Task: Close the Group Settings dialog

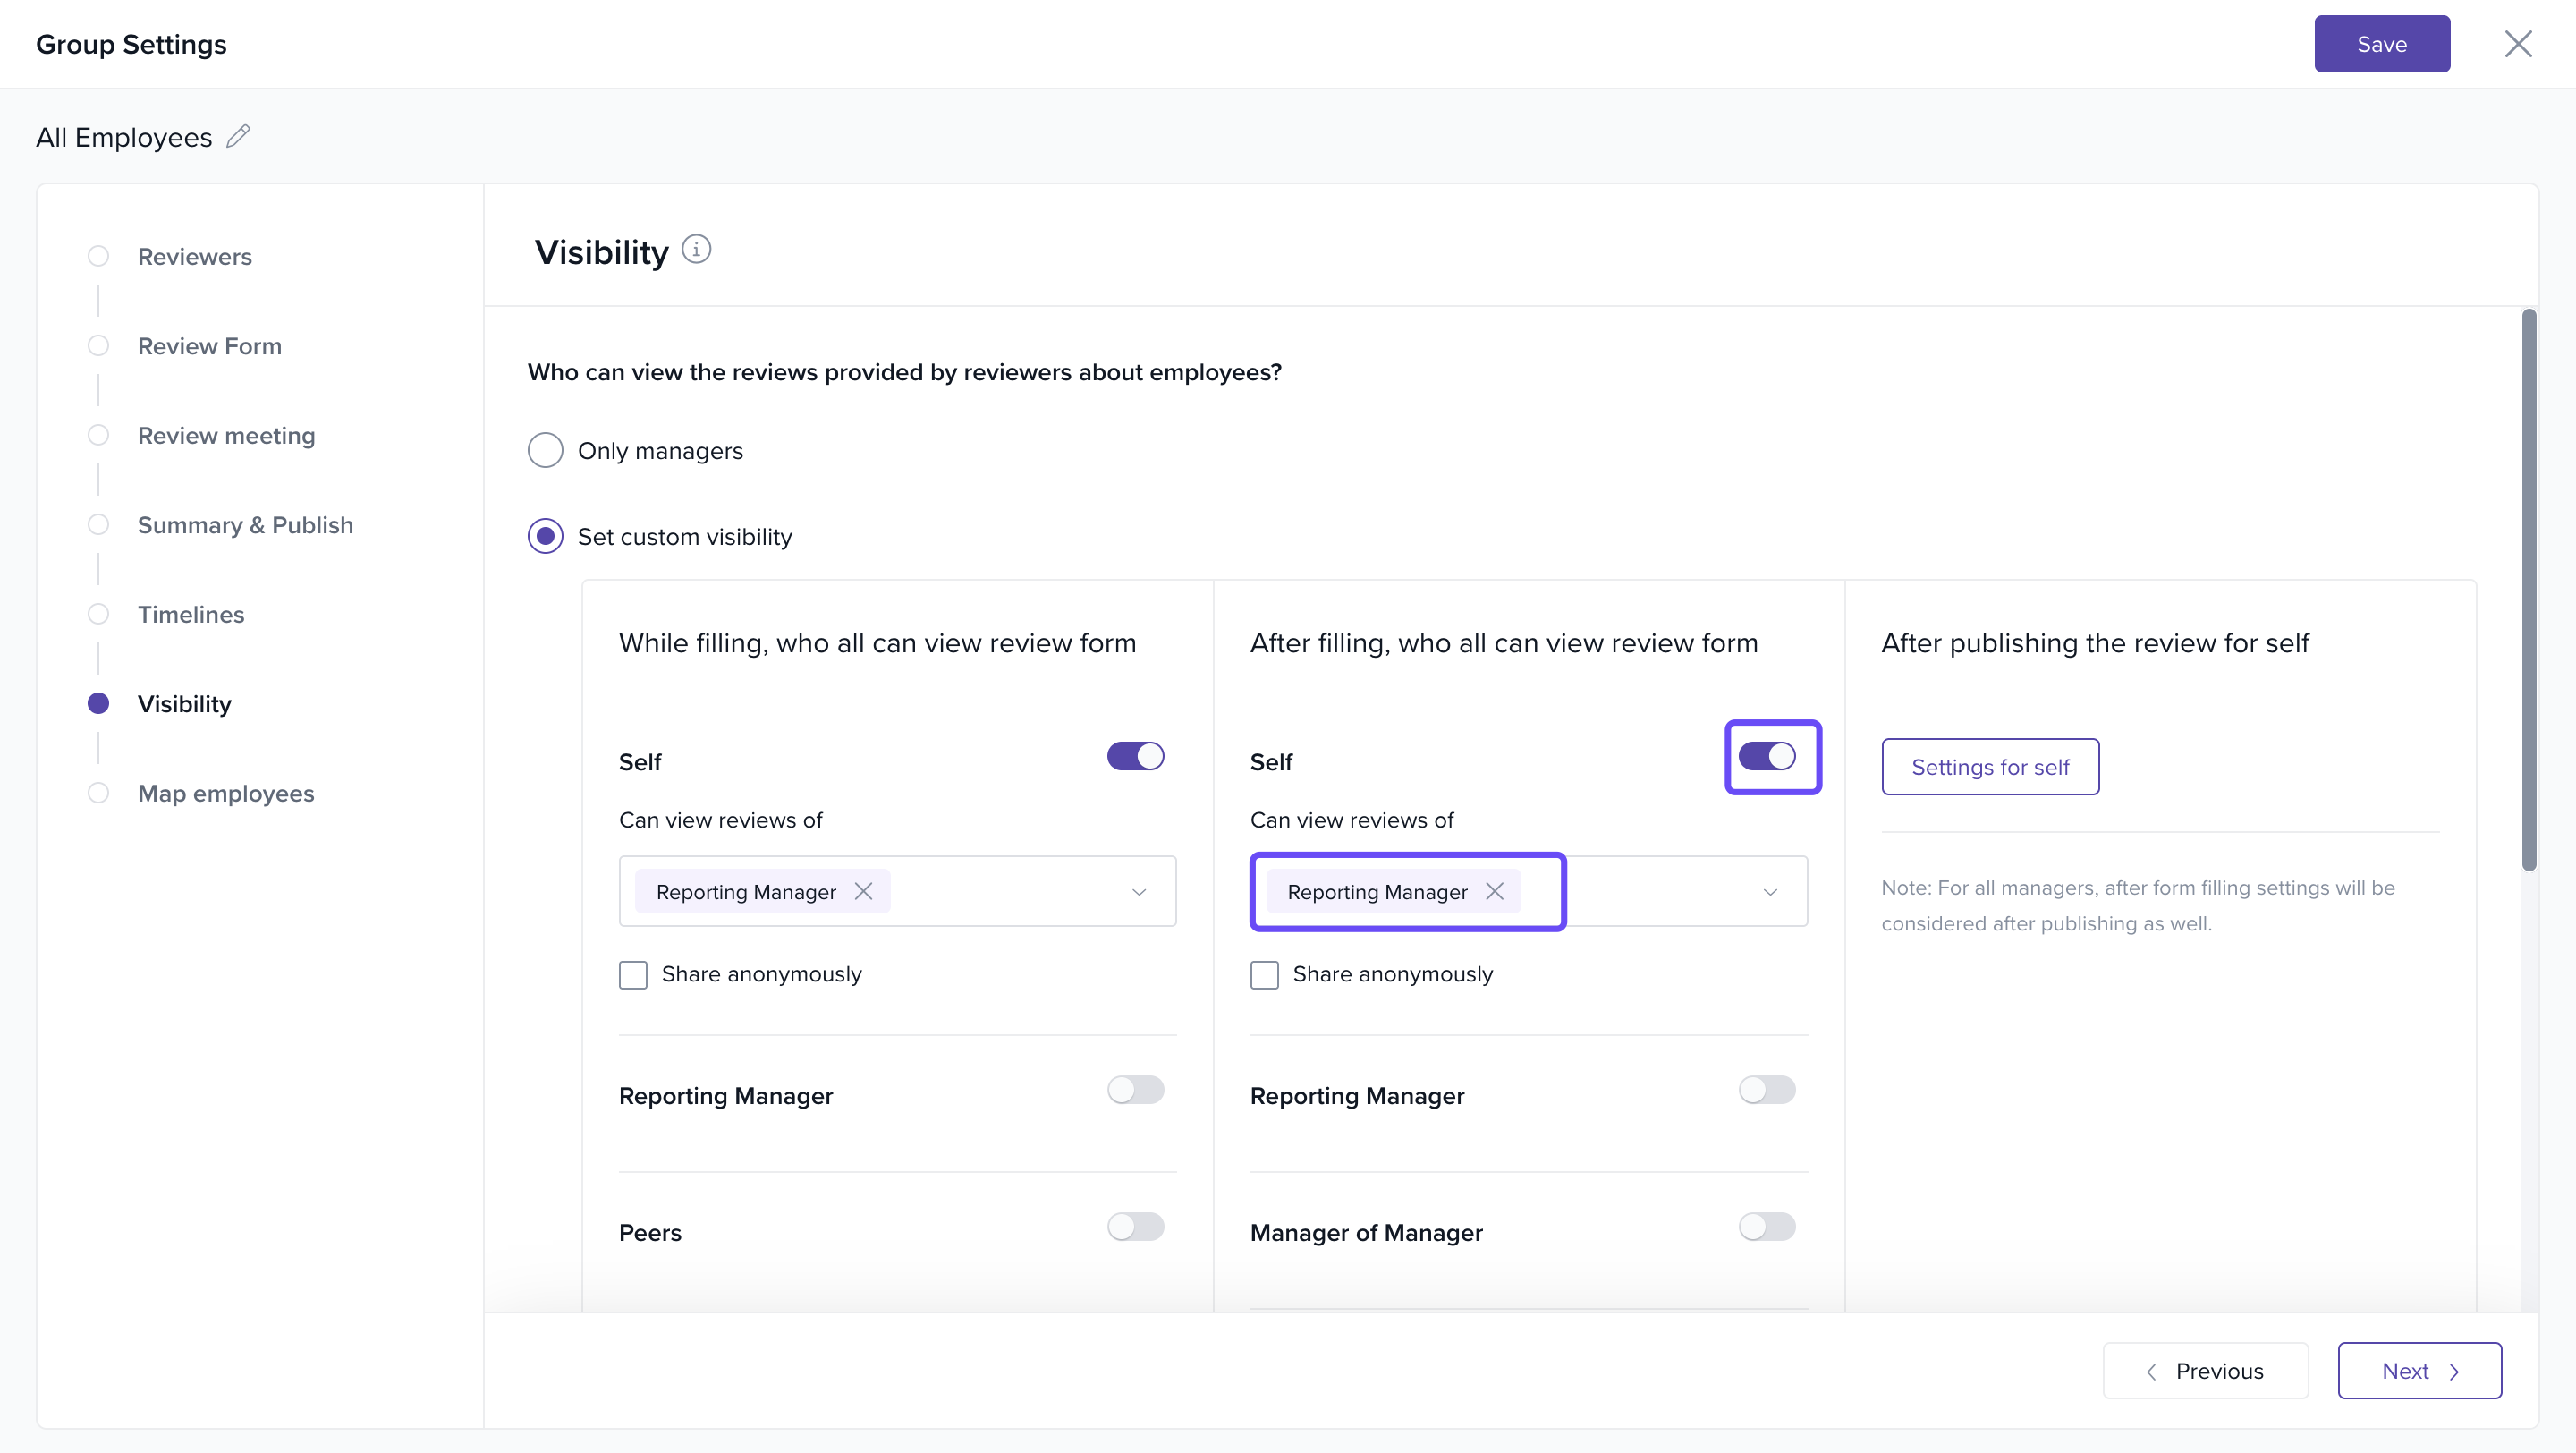Action: [x=2517, y=44]
